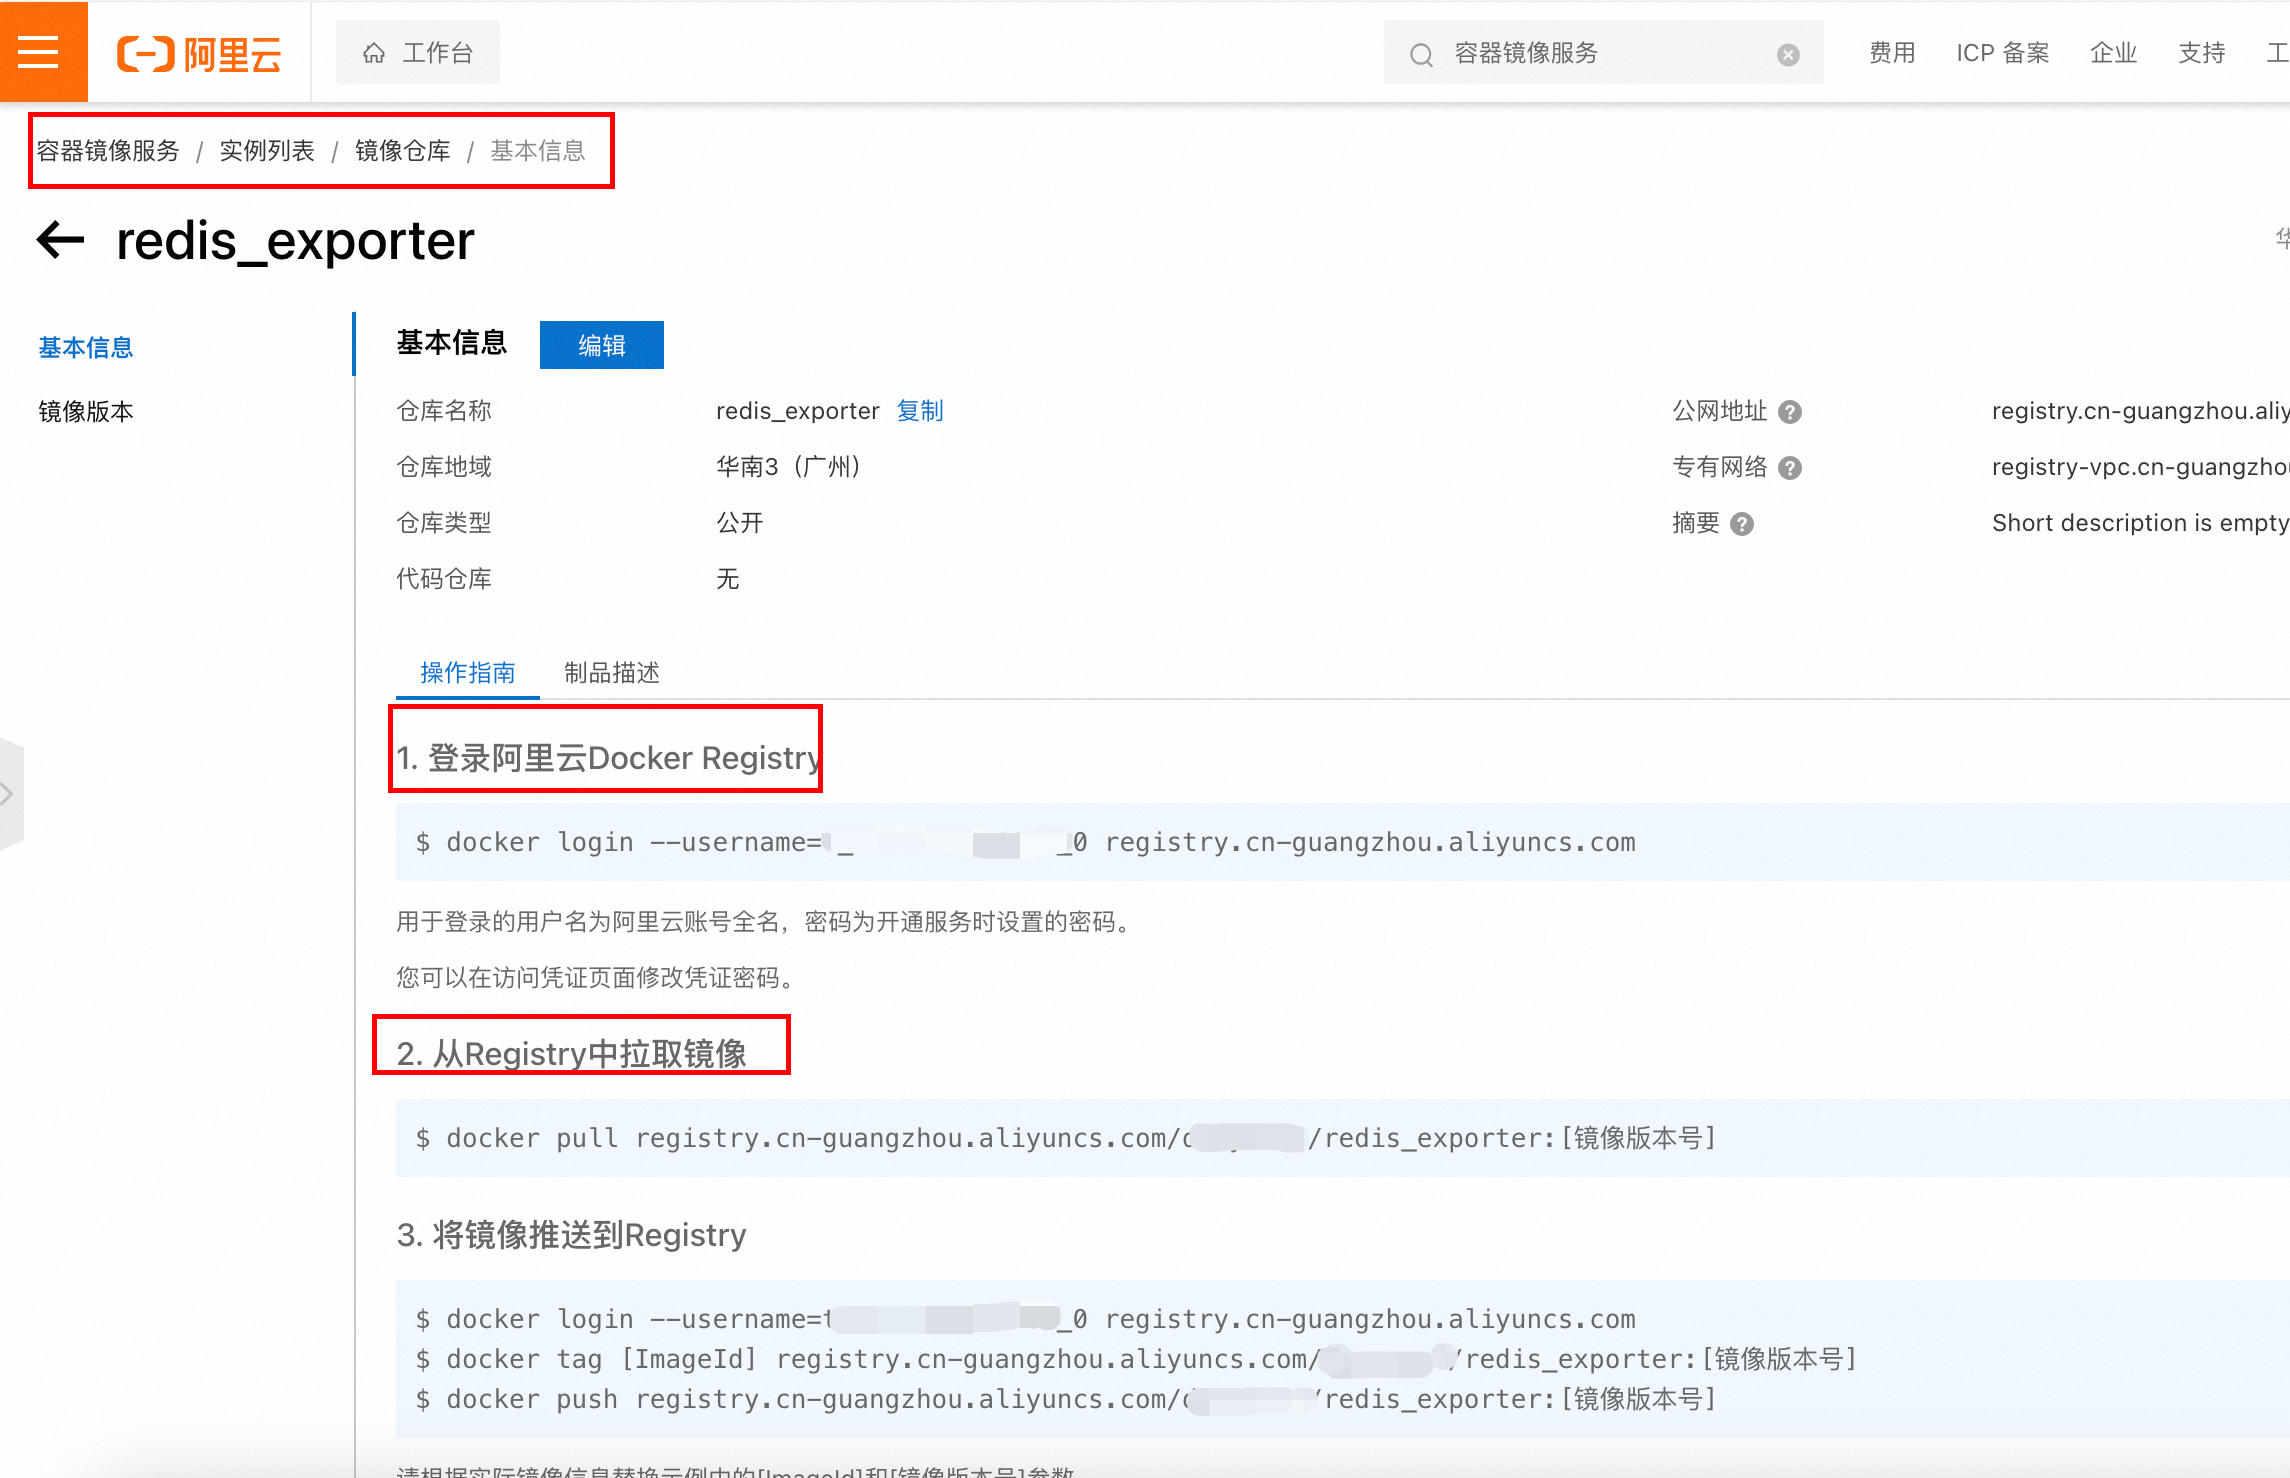
Task: Select 基本信息 in the left sidebar
Action: [x=86, y=347]
